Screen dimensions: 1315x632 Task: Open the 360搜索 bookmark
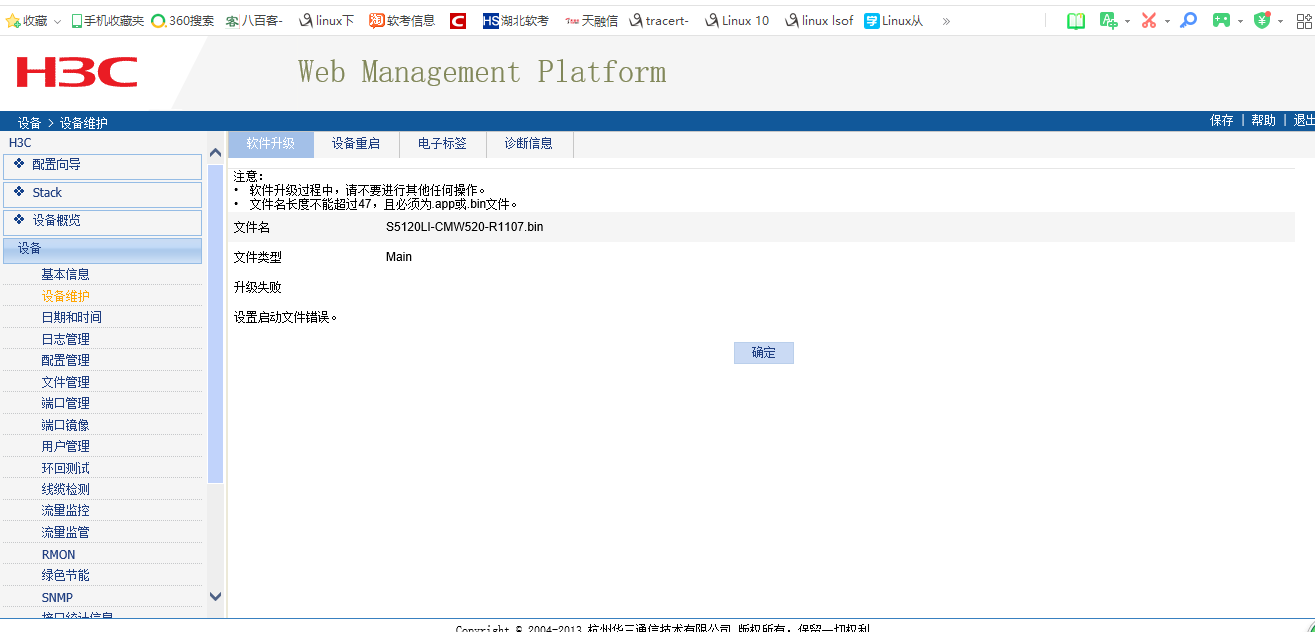[x=182, y=21]
